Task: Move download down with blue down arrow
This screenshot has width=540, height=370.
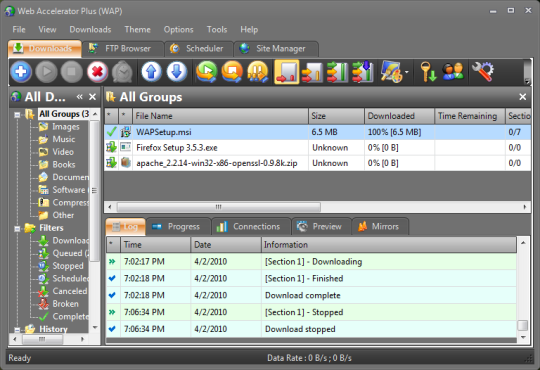Action: coord(177,72)
